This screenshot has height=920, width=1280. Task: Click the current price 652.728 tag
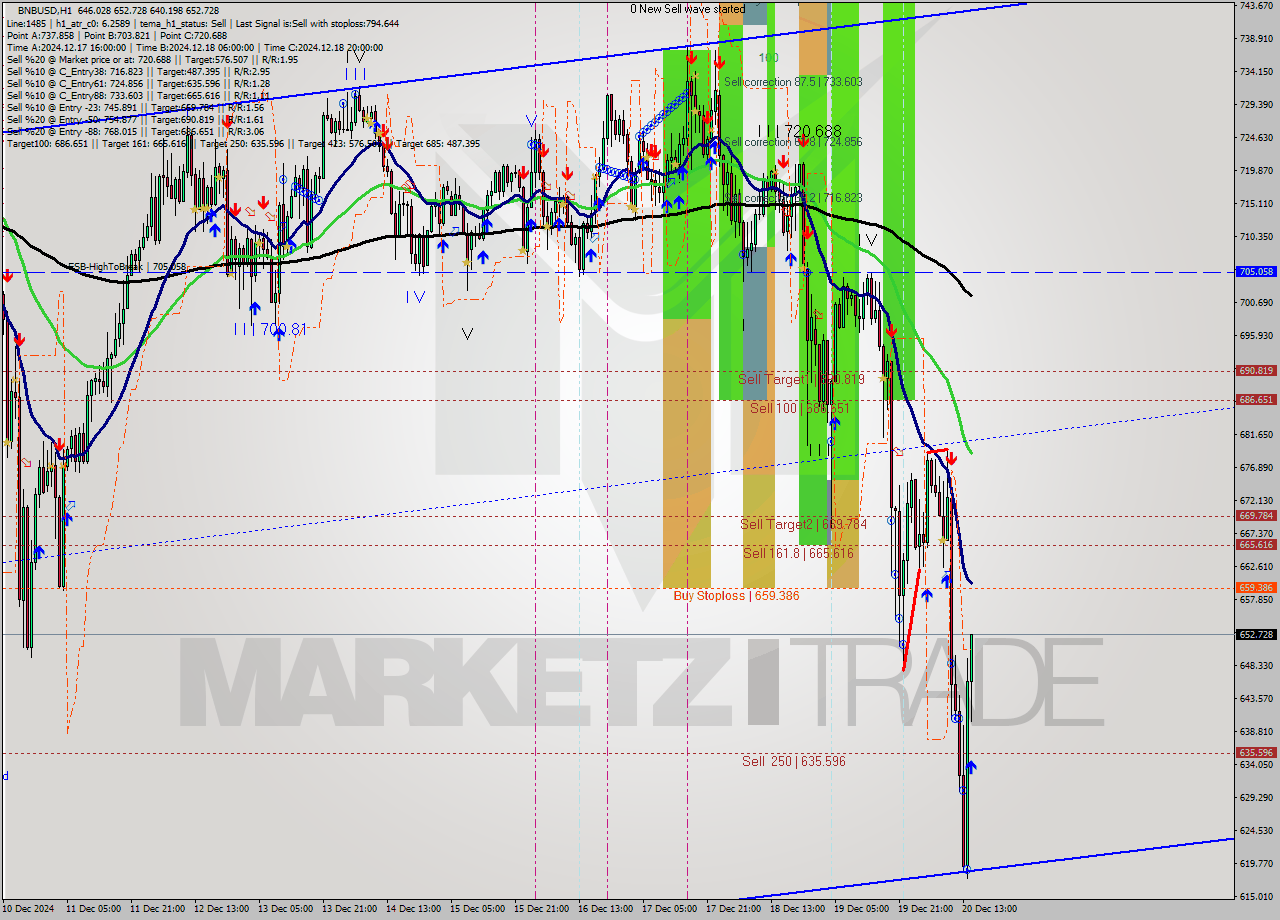[1256, 634]
